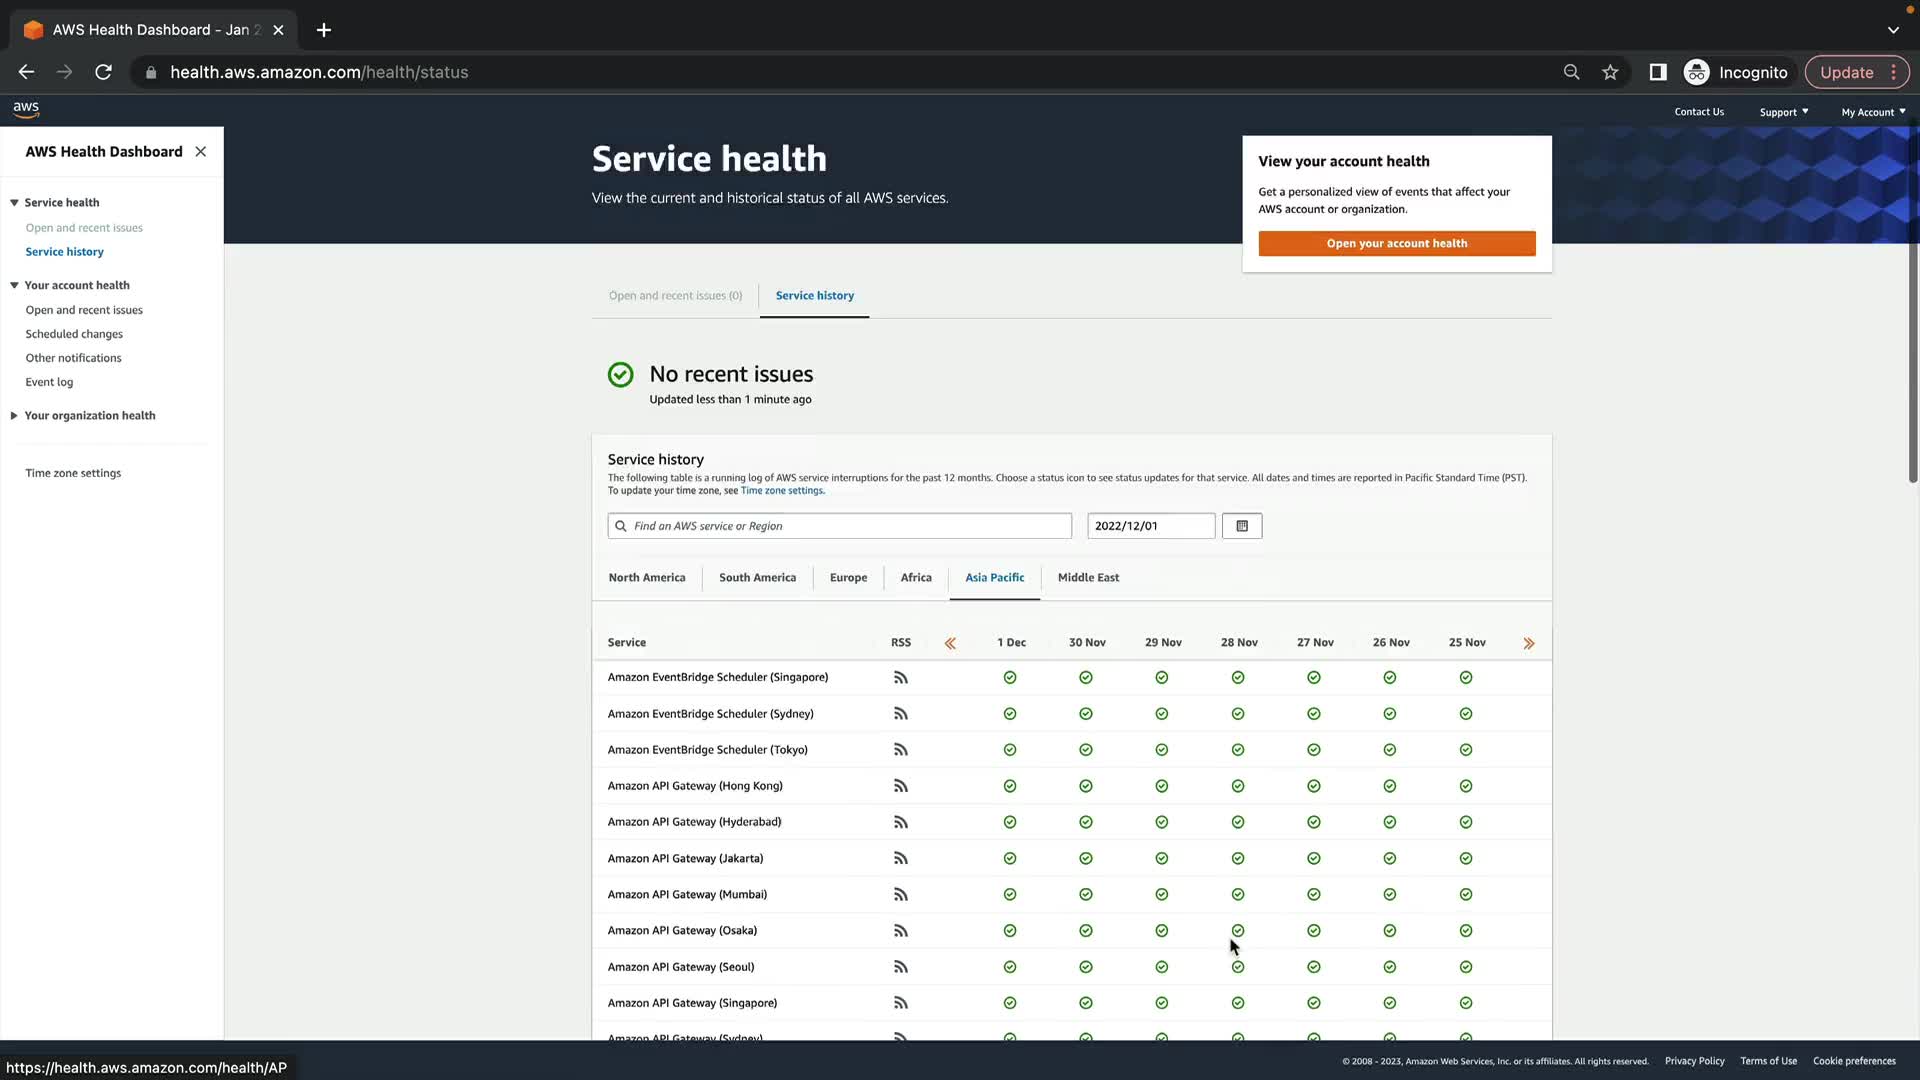Image resolution: width=1920 pixels, height=1080 pixels.
Task: Bookmark this page with star icon
Action: coord(1610,72)
